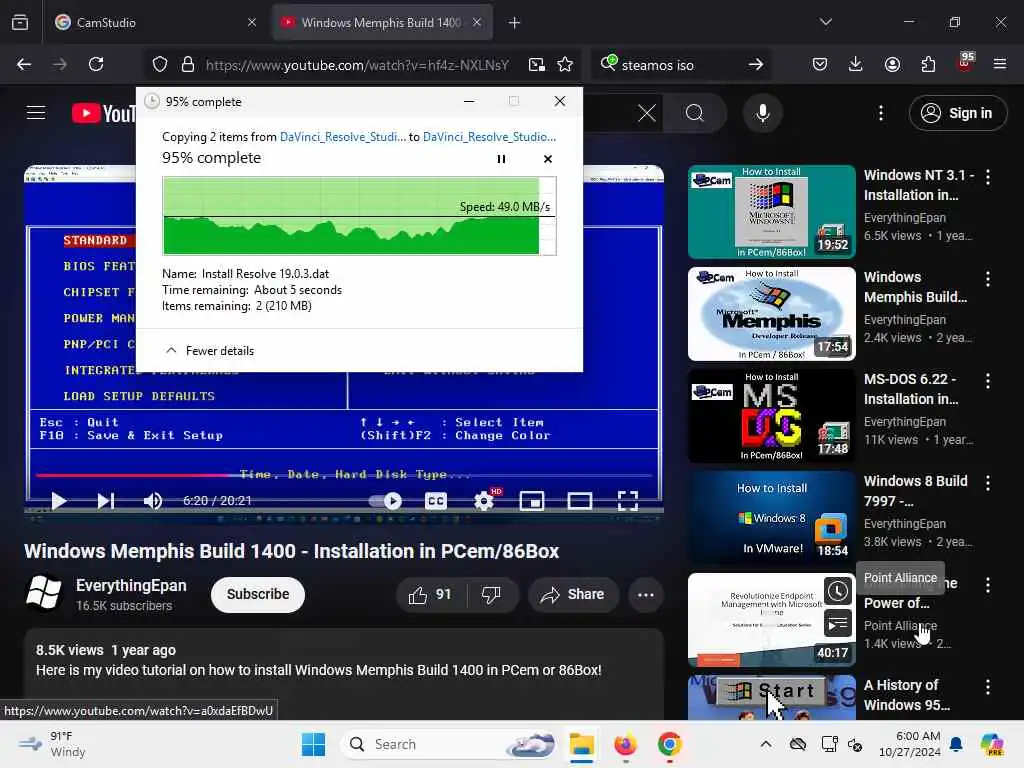List all tabs dropdown arrow

click(825, 22)
